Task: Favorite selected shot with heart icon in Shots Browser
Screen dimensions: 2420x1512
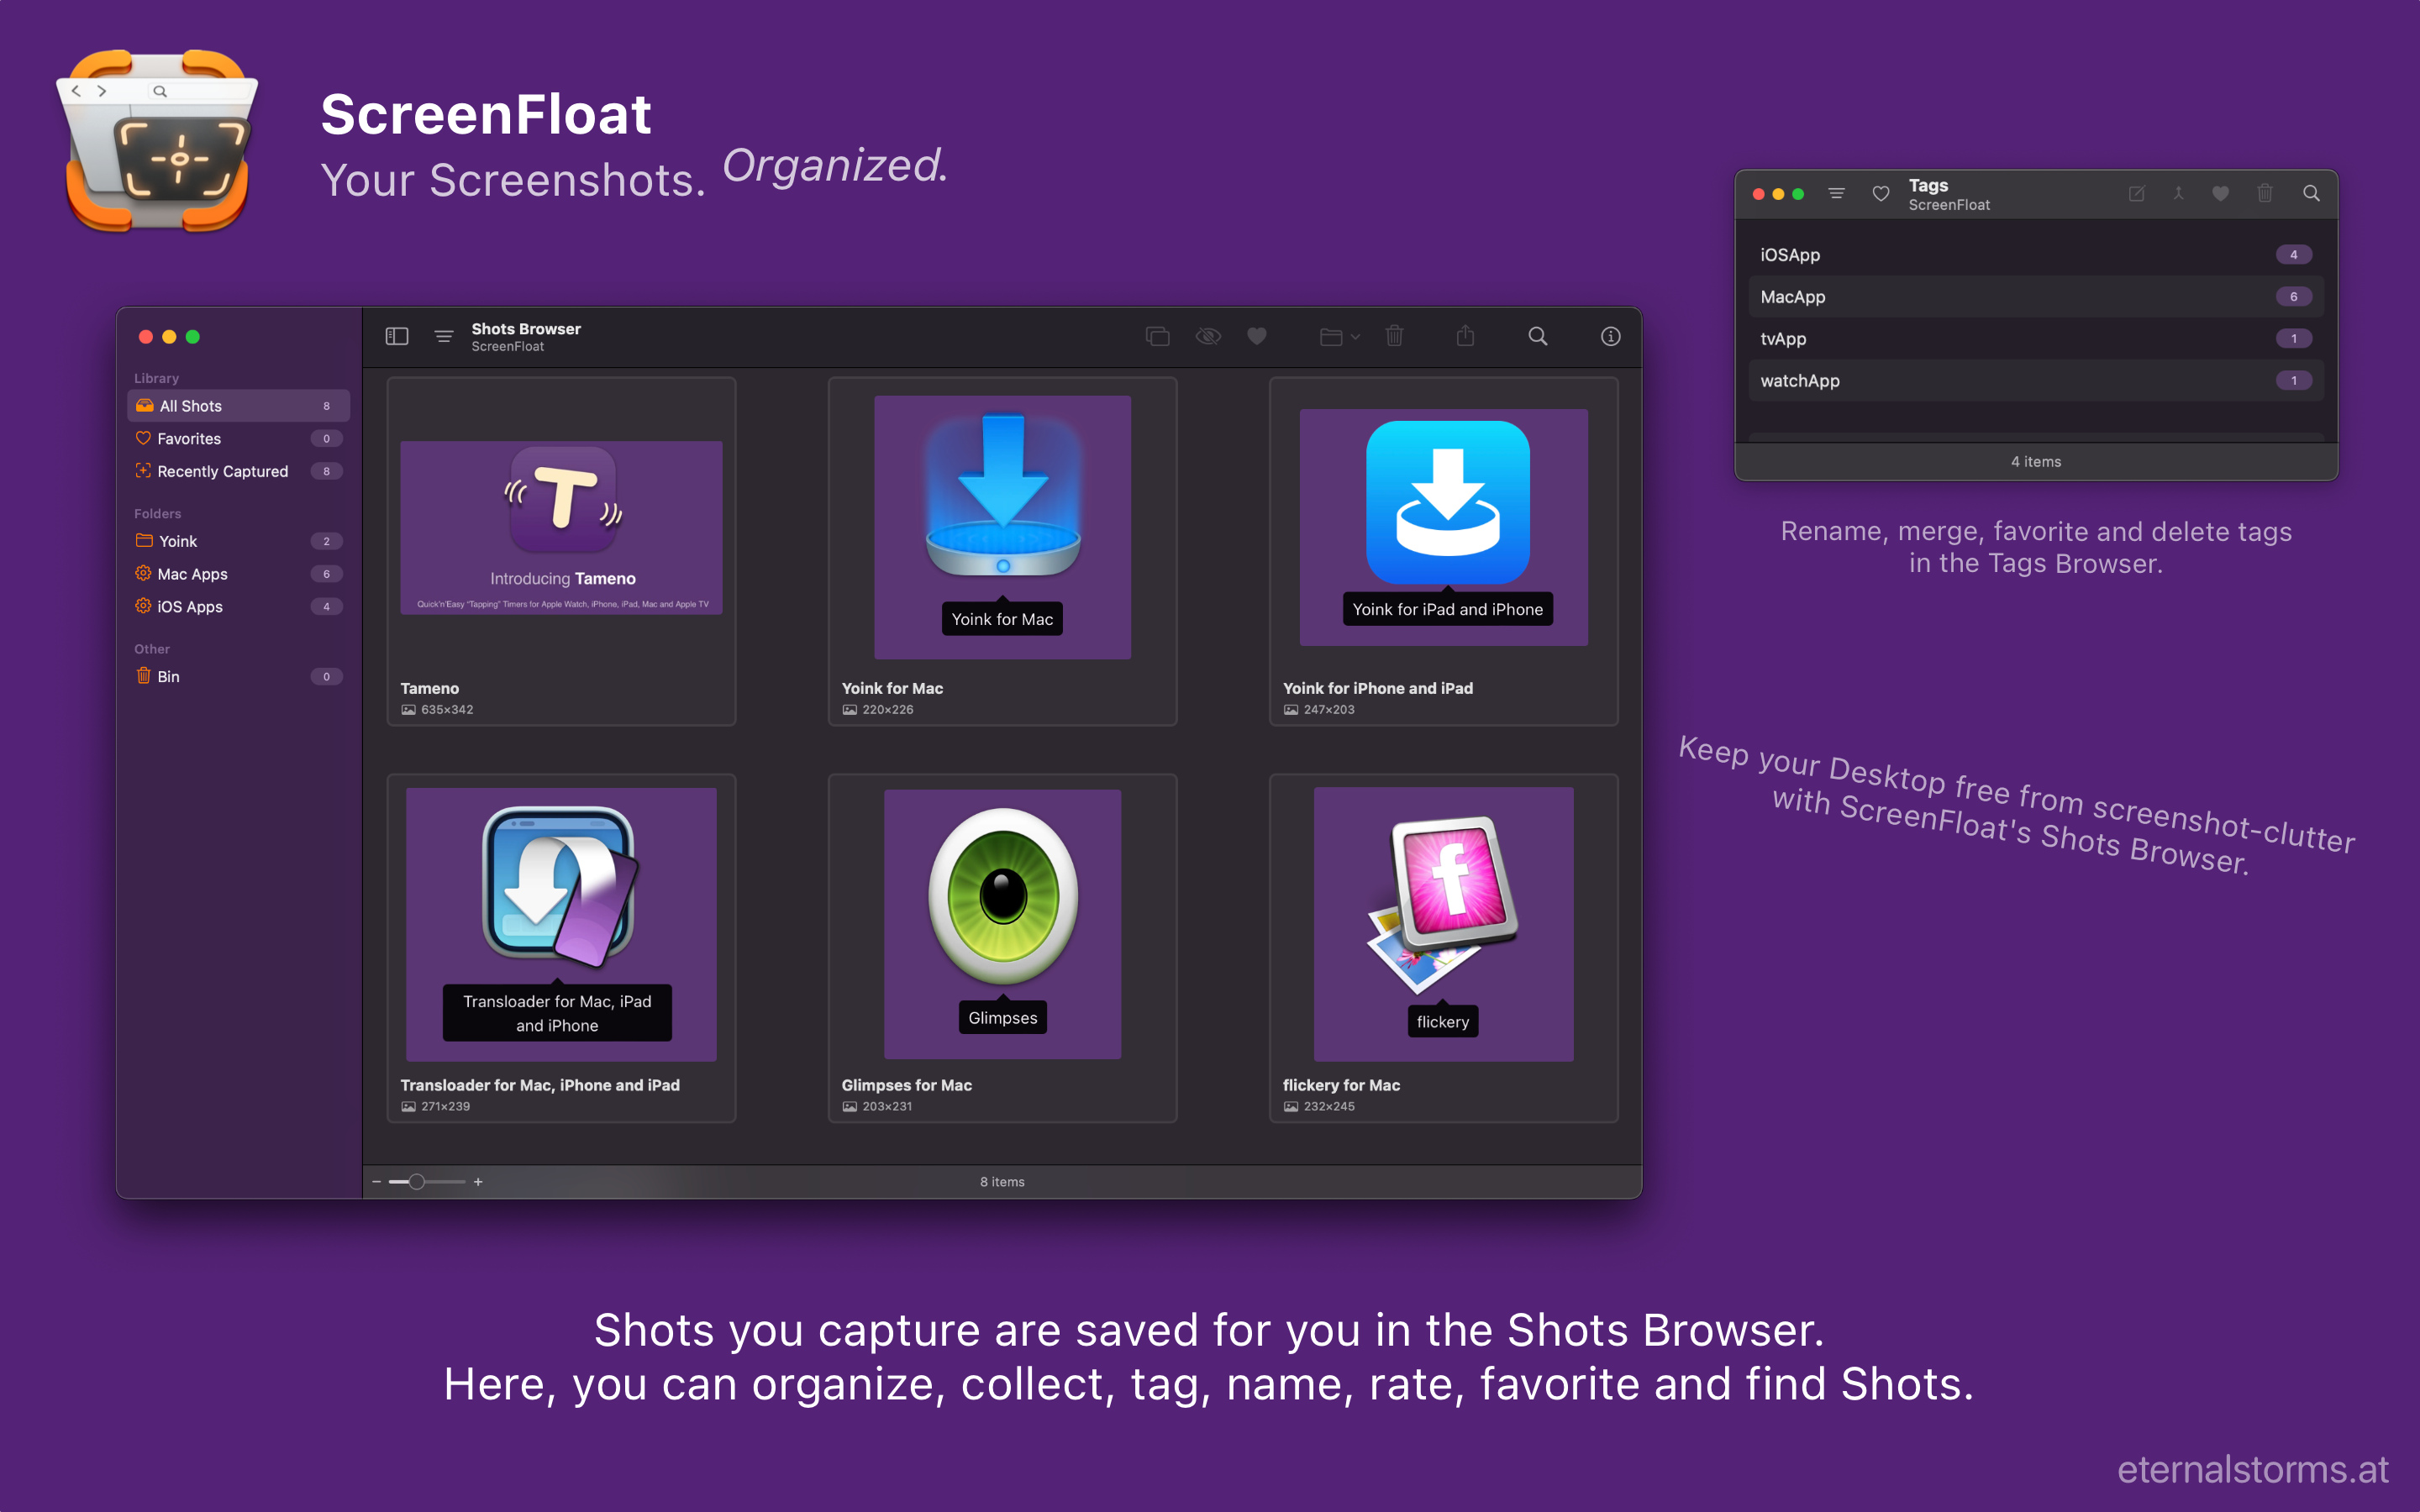Action: click(1257, 337)
